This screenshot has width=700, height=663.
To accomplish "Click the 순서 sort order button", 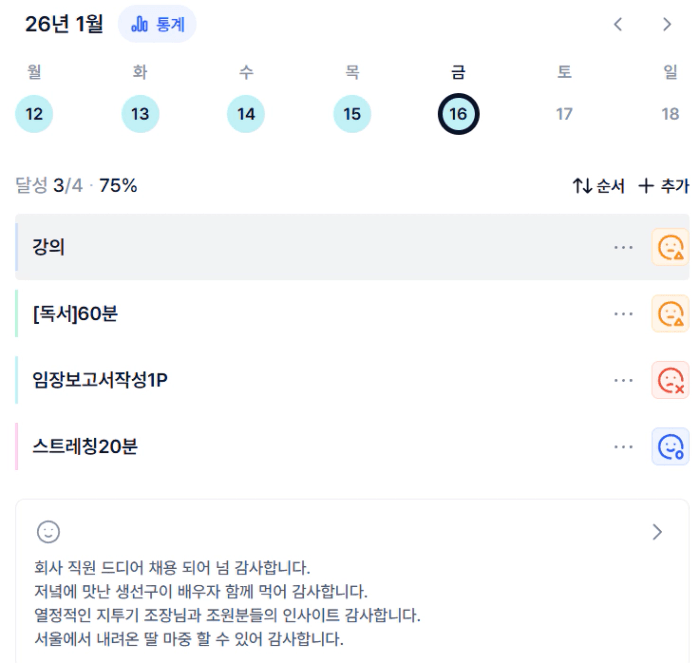I will (x=598, y=186).
